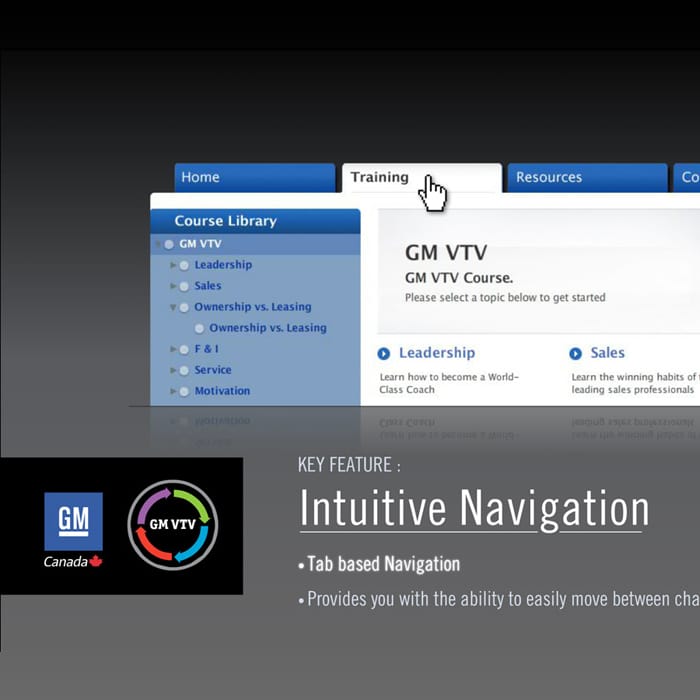Click the 'GM VTV Course.' subtitle
700x700 pixels.
coord(459,278)
